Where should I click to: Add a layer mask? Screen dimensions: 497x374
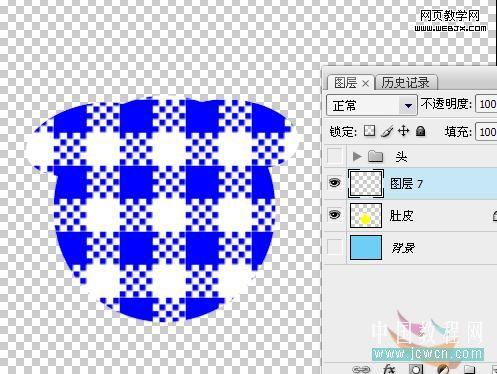coord(416,369)
